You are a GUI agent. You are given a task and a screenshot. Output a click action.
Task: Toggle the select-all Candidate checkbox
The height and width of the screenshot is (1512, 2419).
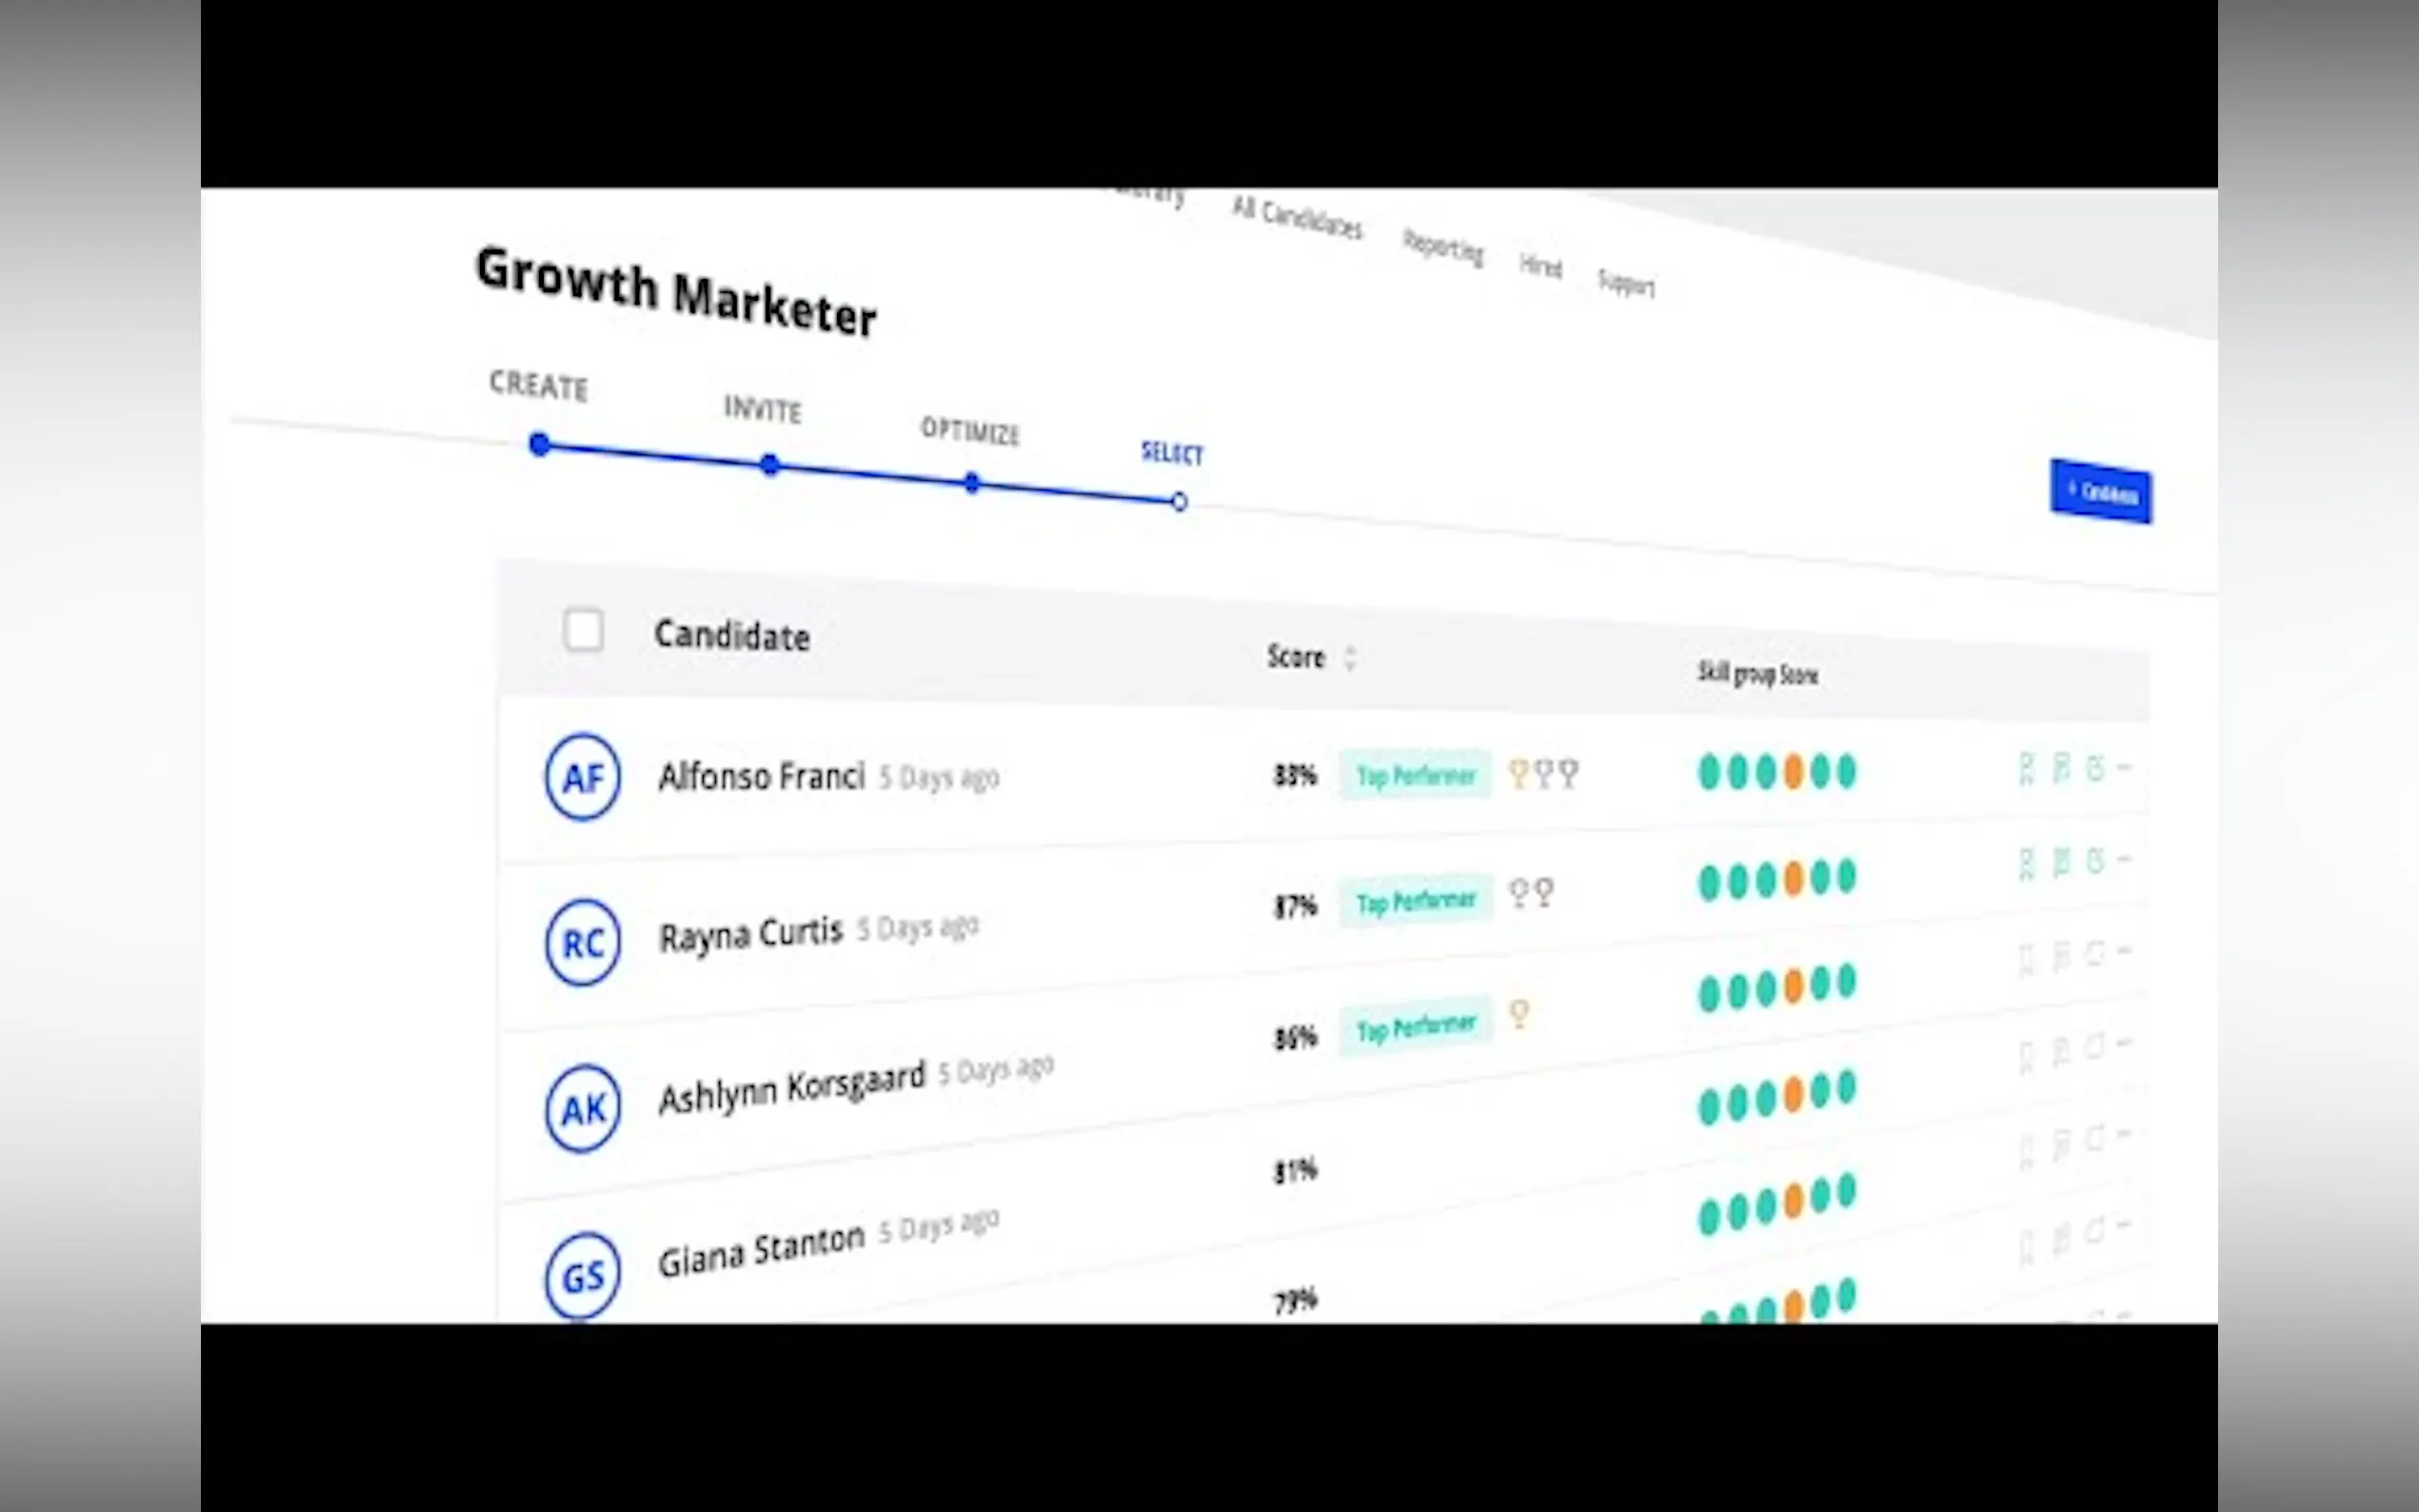click(583, 631)
